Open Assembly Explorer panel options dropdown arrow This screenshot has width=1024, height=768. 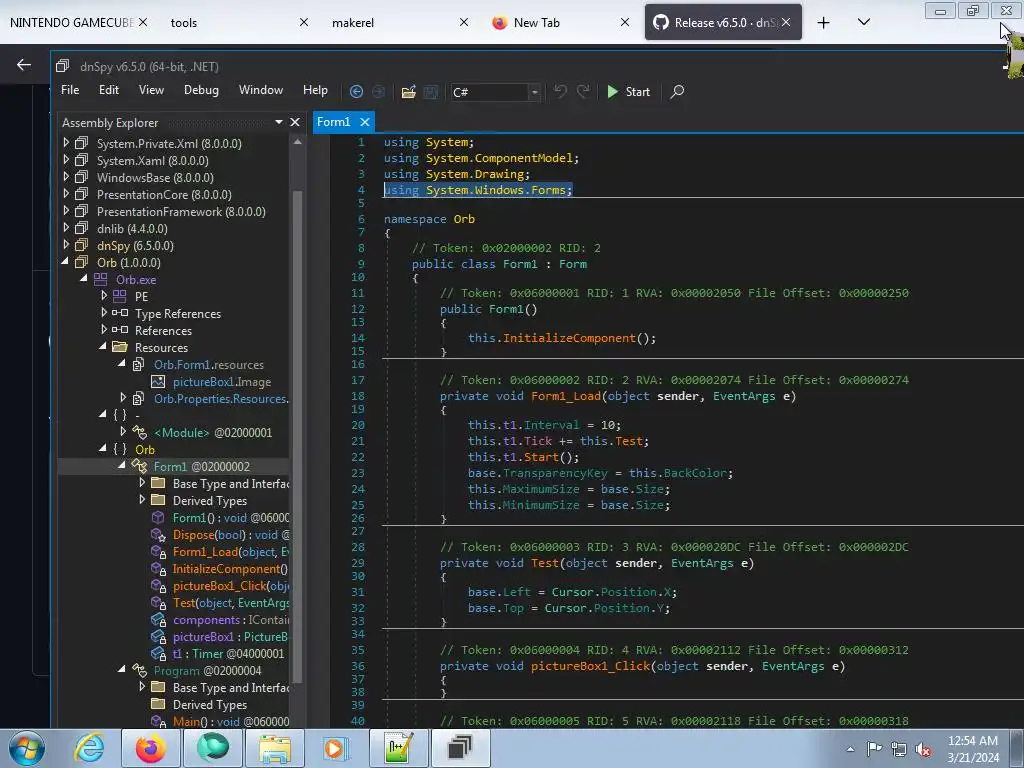coord(279,122)
